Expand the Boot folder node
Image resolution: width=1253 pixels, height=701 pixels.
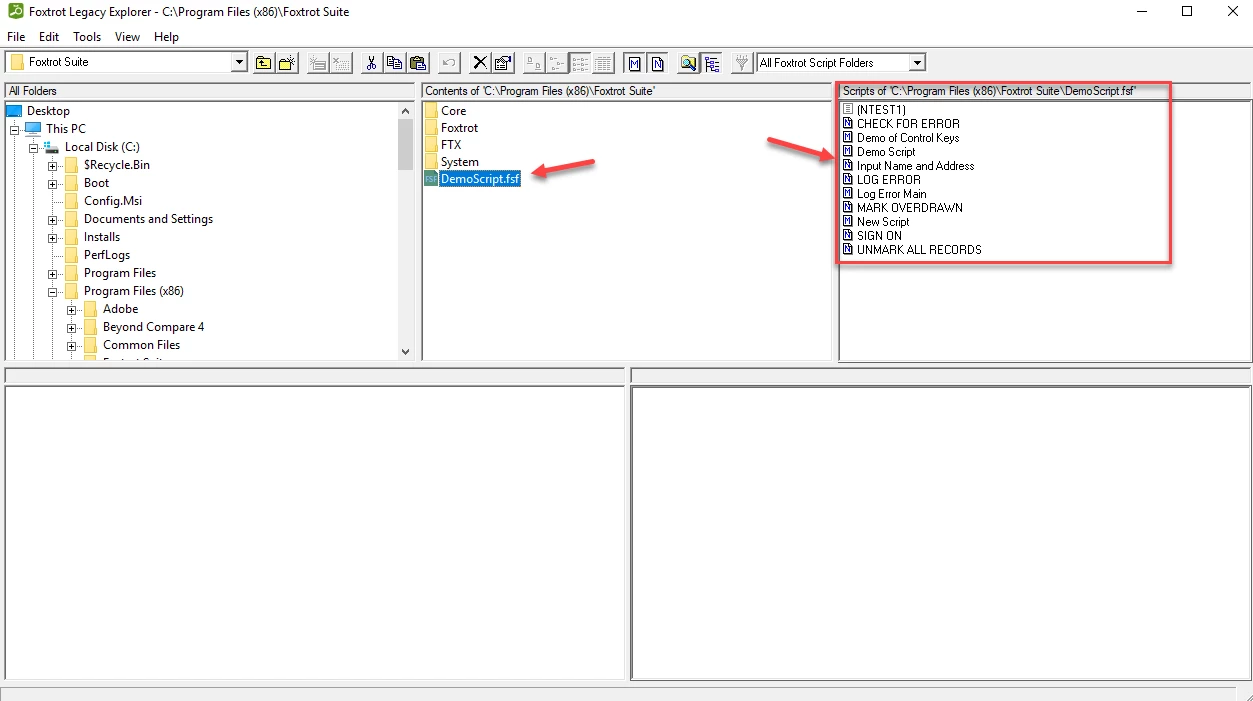pos(52,183)
